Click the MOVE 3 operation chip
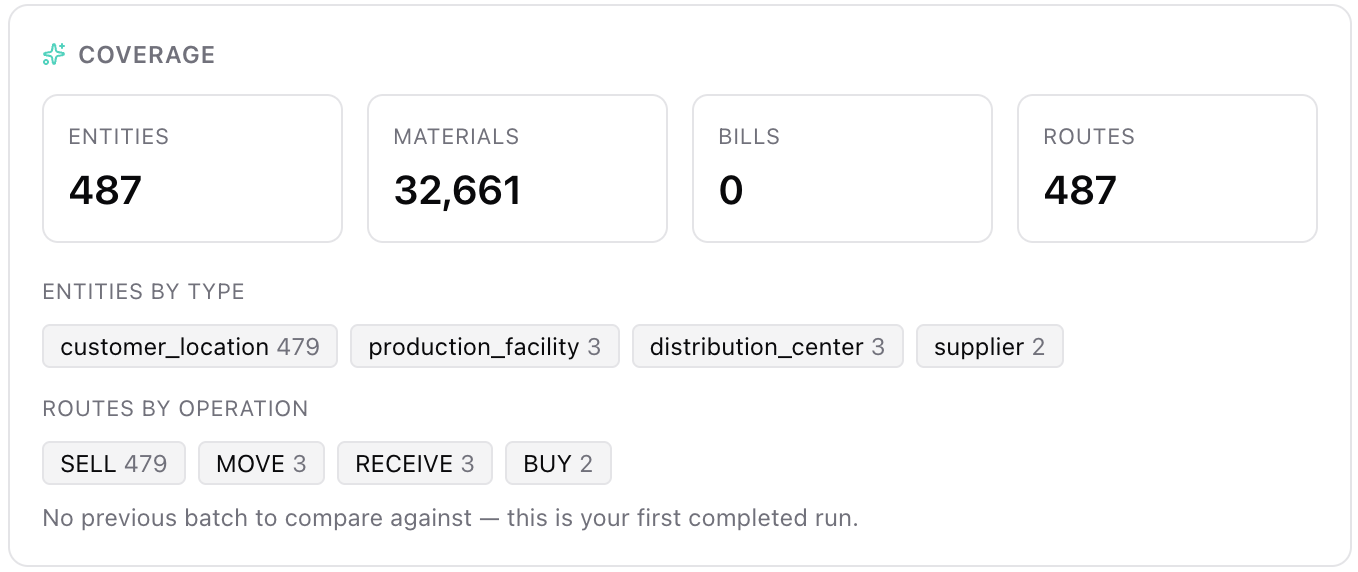This screenshot has width=1358, height=572. coord(261,463)
